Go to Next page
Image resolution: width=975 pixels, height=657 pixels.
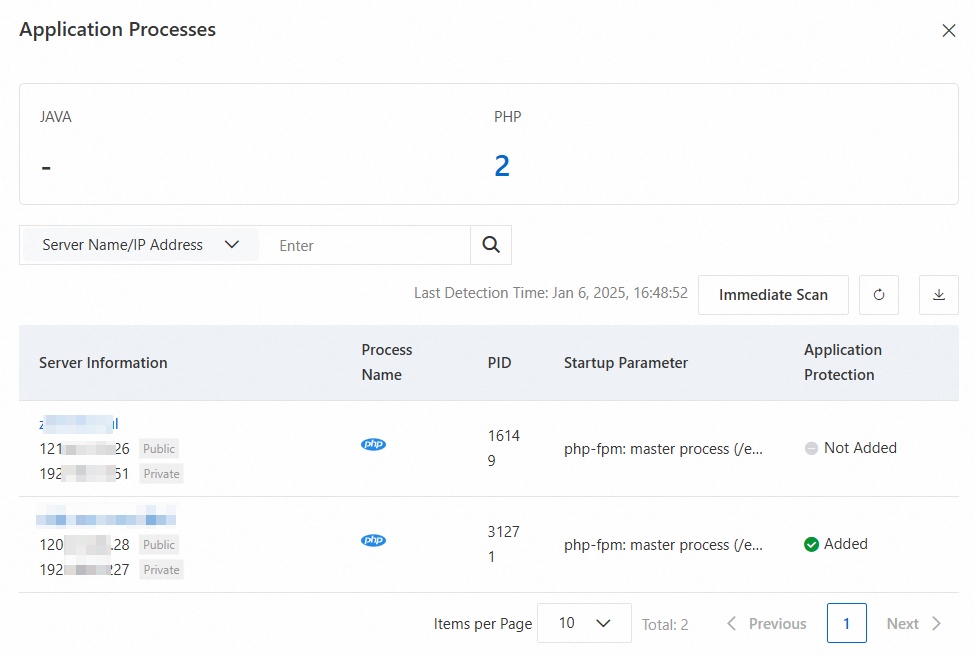tap(913, 623)
